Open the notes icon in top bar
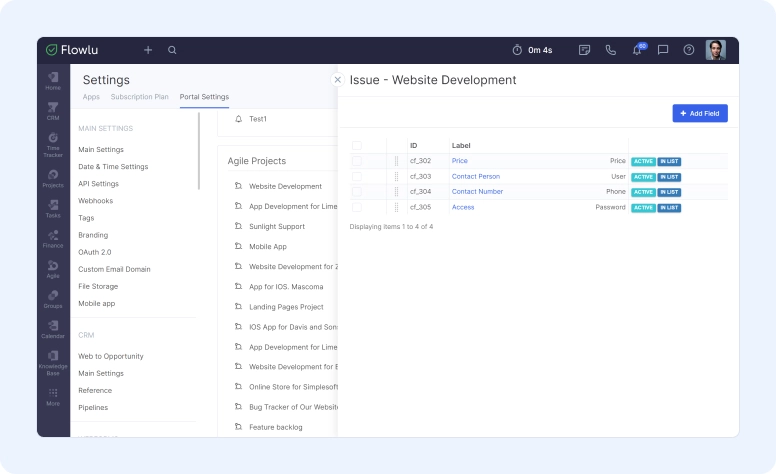The image size is (776, 474). (584, 50)
